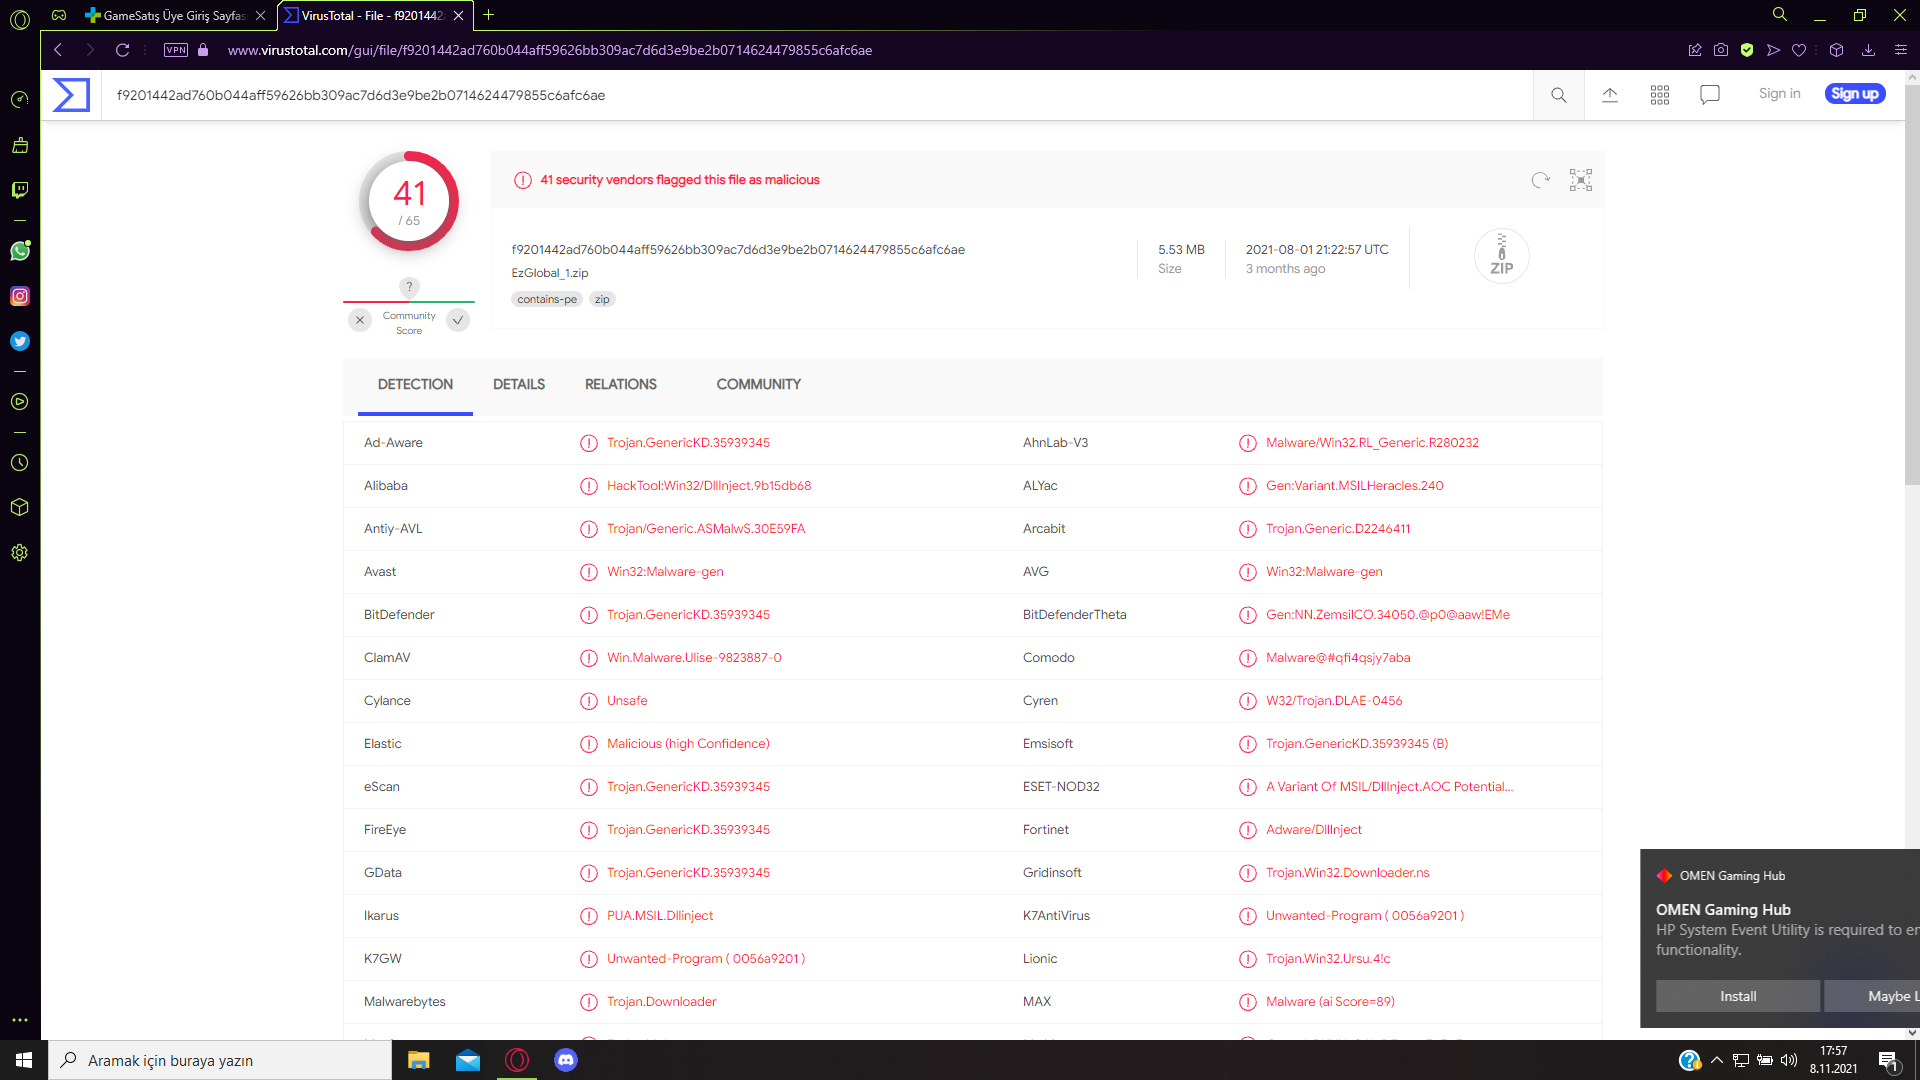
Task: Open the similarity graph icon
Action: pyautogui.click(x=1581, y=180)
